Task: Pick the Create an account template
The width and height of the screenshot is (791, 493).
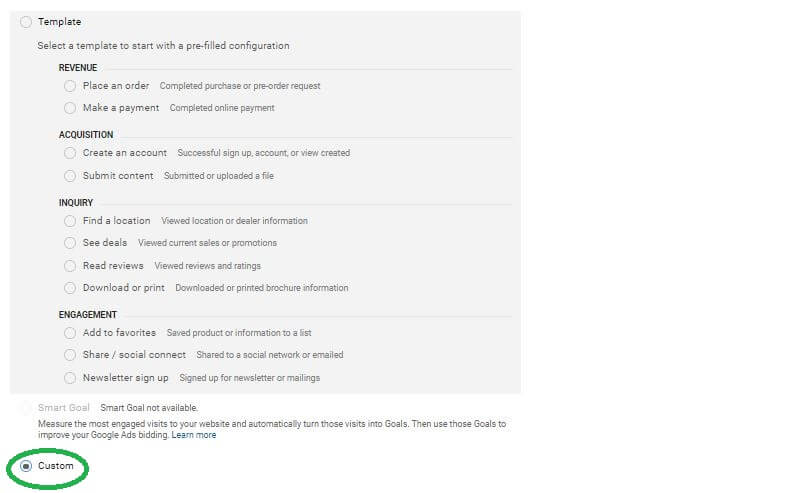Action: tap(70, 153)
